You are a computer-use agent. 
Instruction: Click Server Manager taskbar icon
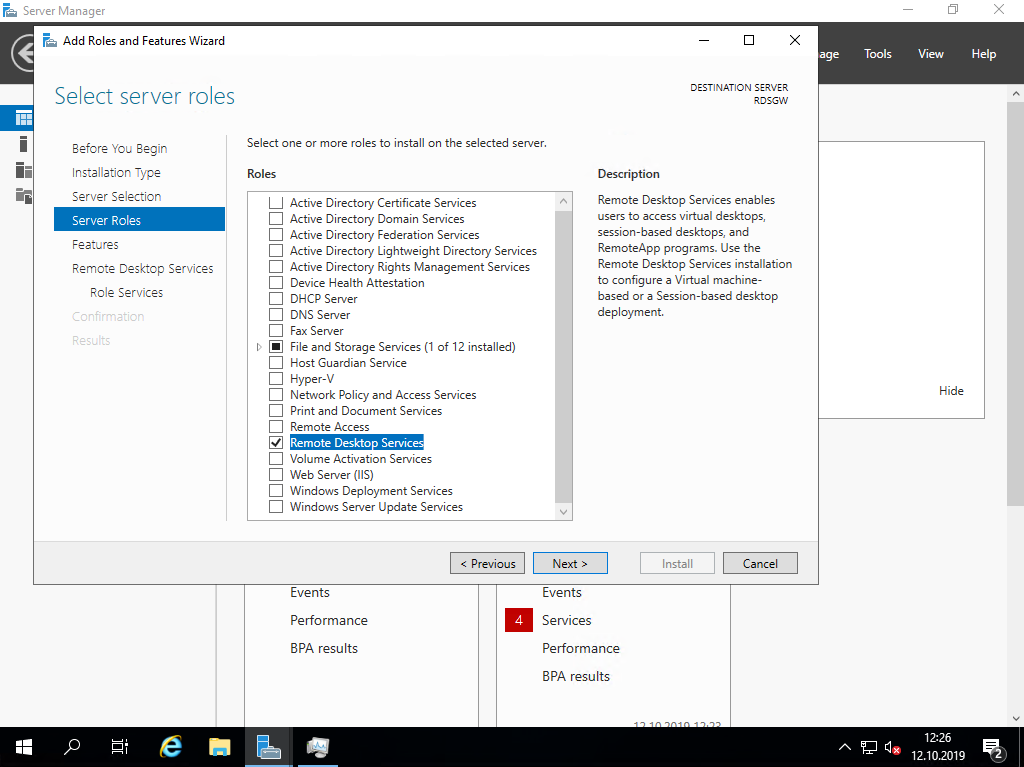click(268, 747)
